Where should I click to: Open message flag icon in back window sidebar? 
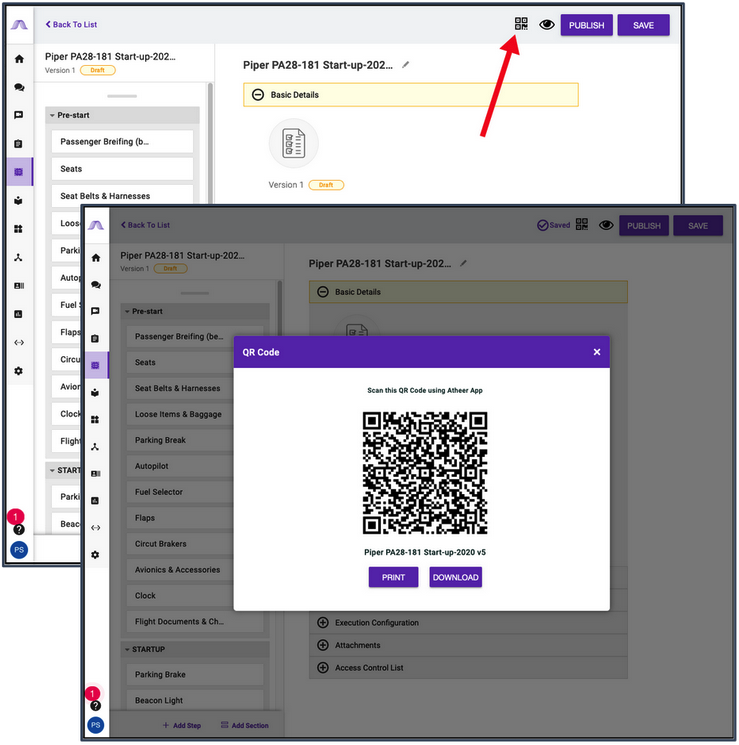(x=19, y=115)
